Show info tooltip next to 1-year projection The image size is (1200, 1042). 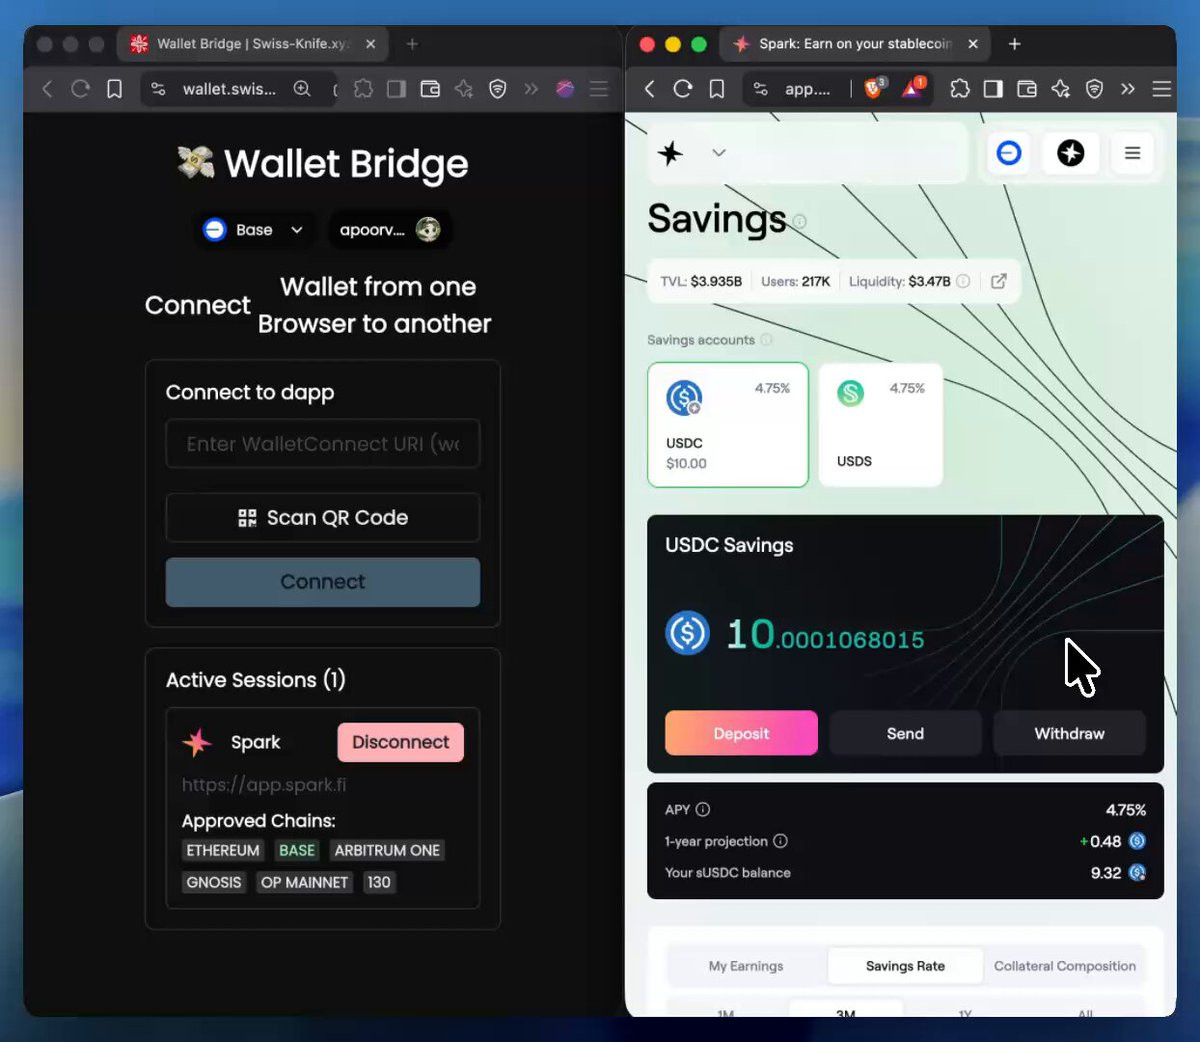pyautogui.click(x=781, y=841)
